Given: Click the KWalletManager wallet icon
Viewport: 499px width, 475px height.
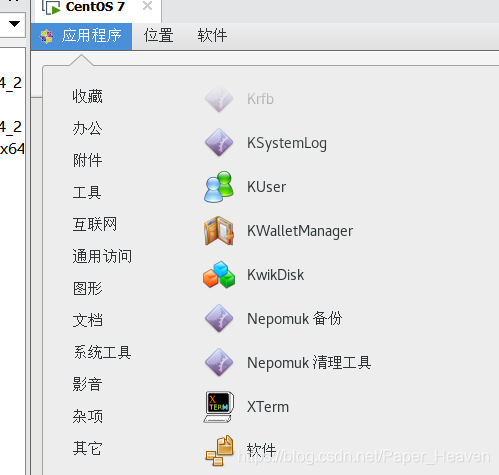Looking at the screenshot, I should pos(219,231).
